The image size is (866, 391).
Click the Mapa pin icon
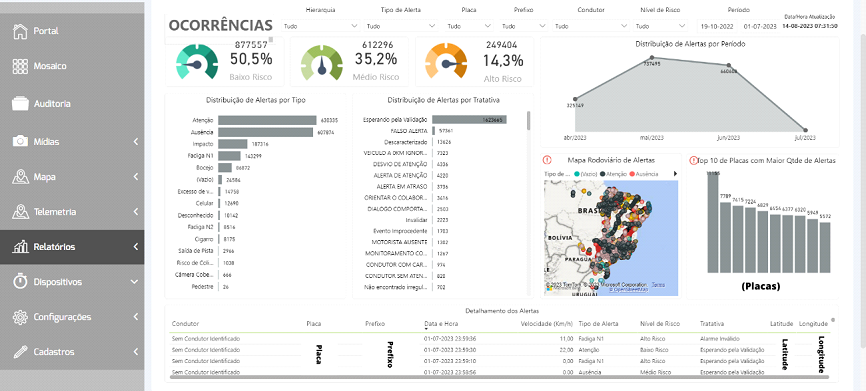click(x=20, y=177)
